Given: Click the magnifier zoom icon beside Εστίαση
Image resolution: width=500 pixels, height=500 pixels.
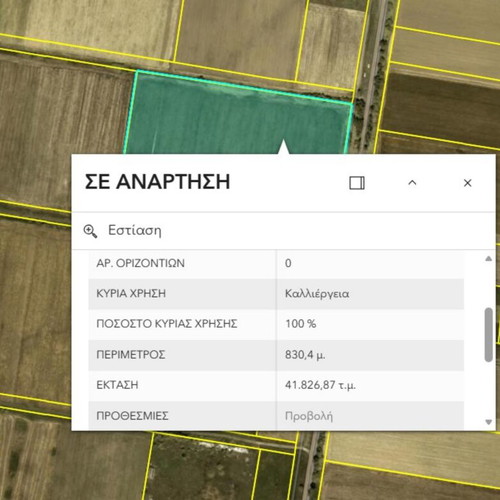Looking at the screenshot, I should 90,231.
